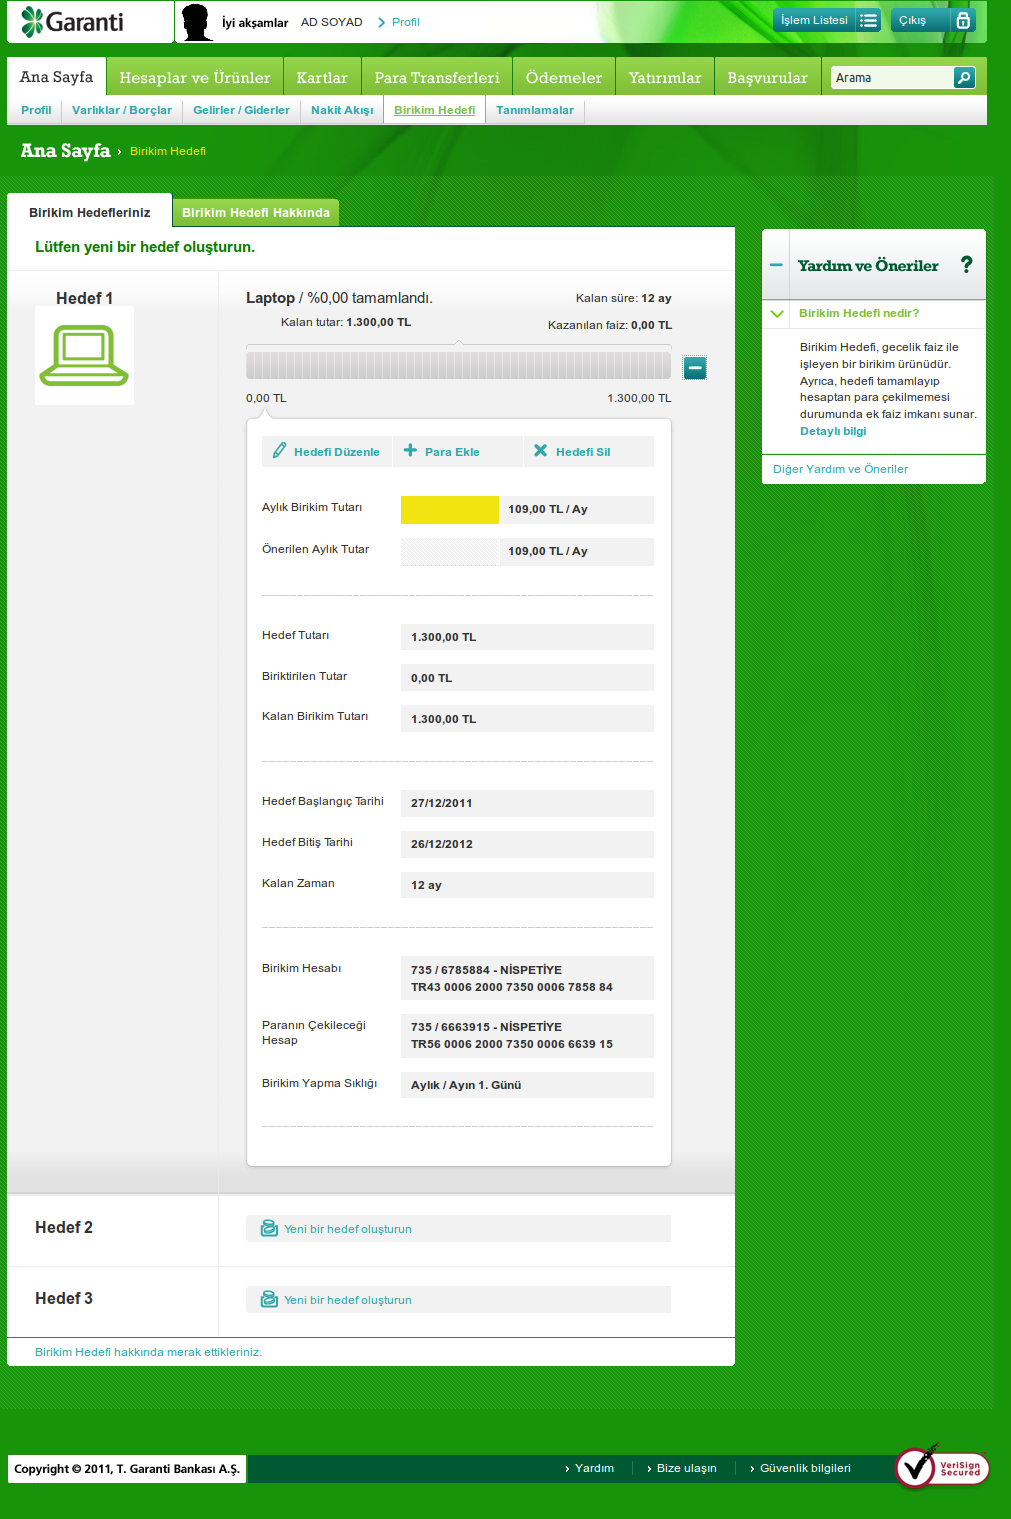Viewport: 1011px width, 1519px height.
Task: Select Nakit Akışı submenu item
Action: 342,110
